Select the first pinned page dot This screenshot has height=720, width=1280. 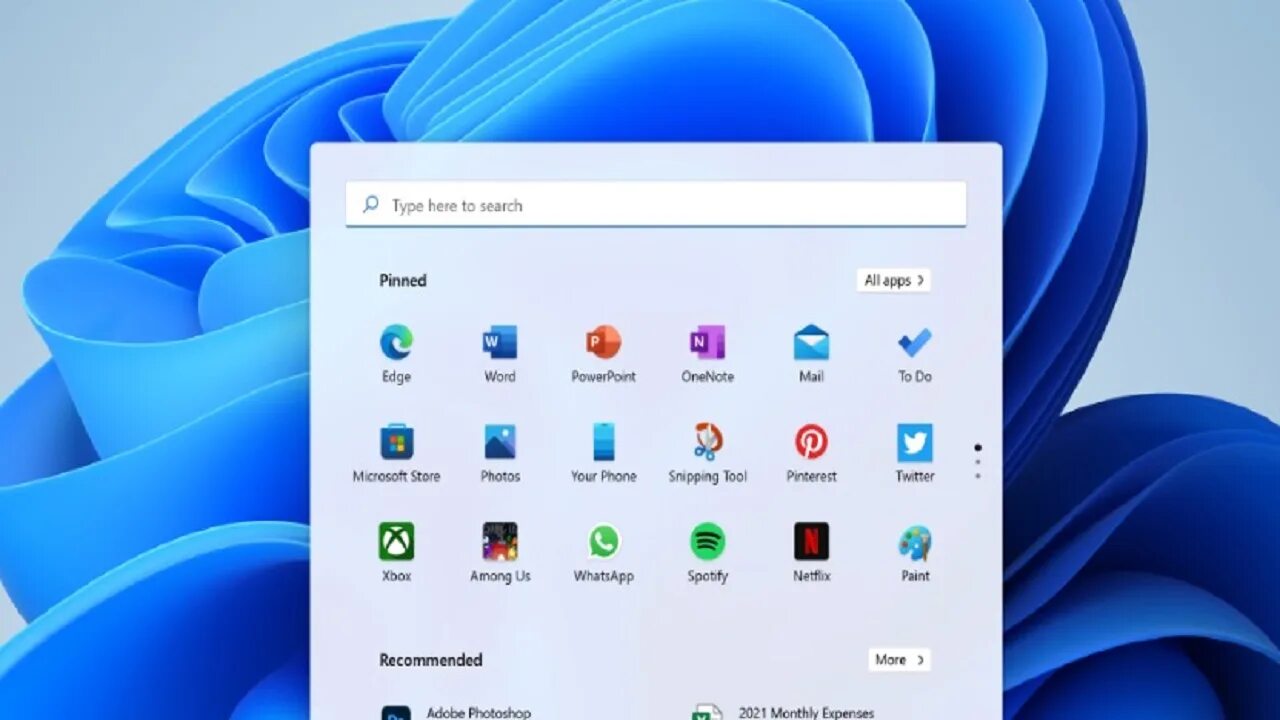pos(977,448)
